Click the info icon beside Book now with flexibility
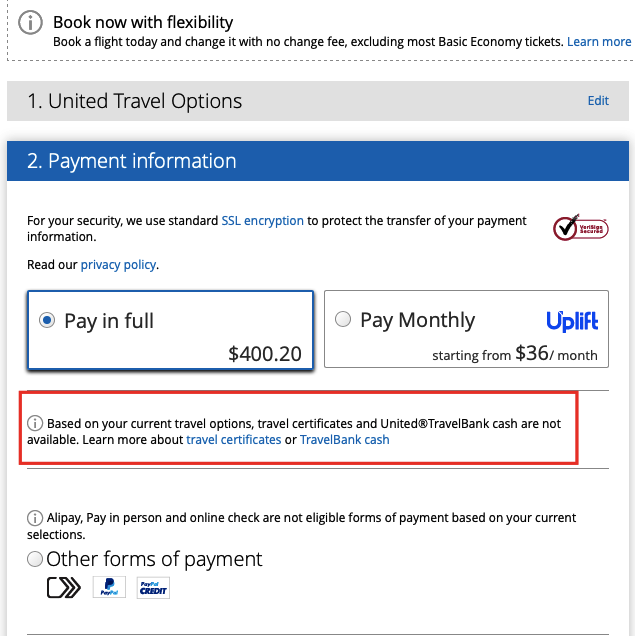635x636 pixels. click(30, 22)
